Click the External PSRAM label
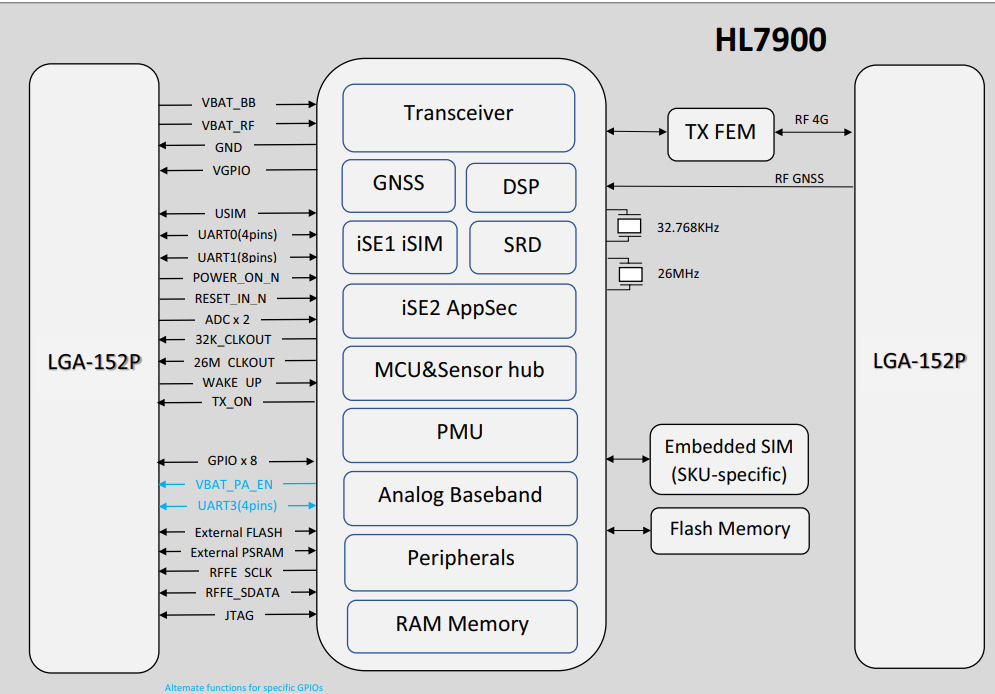995x694 pixels. [237, 553]
